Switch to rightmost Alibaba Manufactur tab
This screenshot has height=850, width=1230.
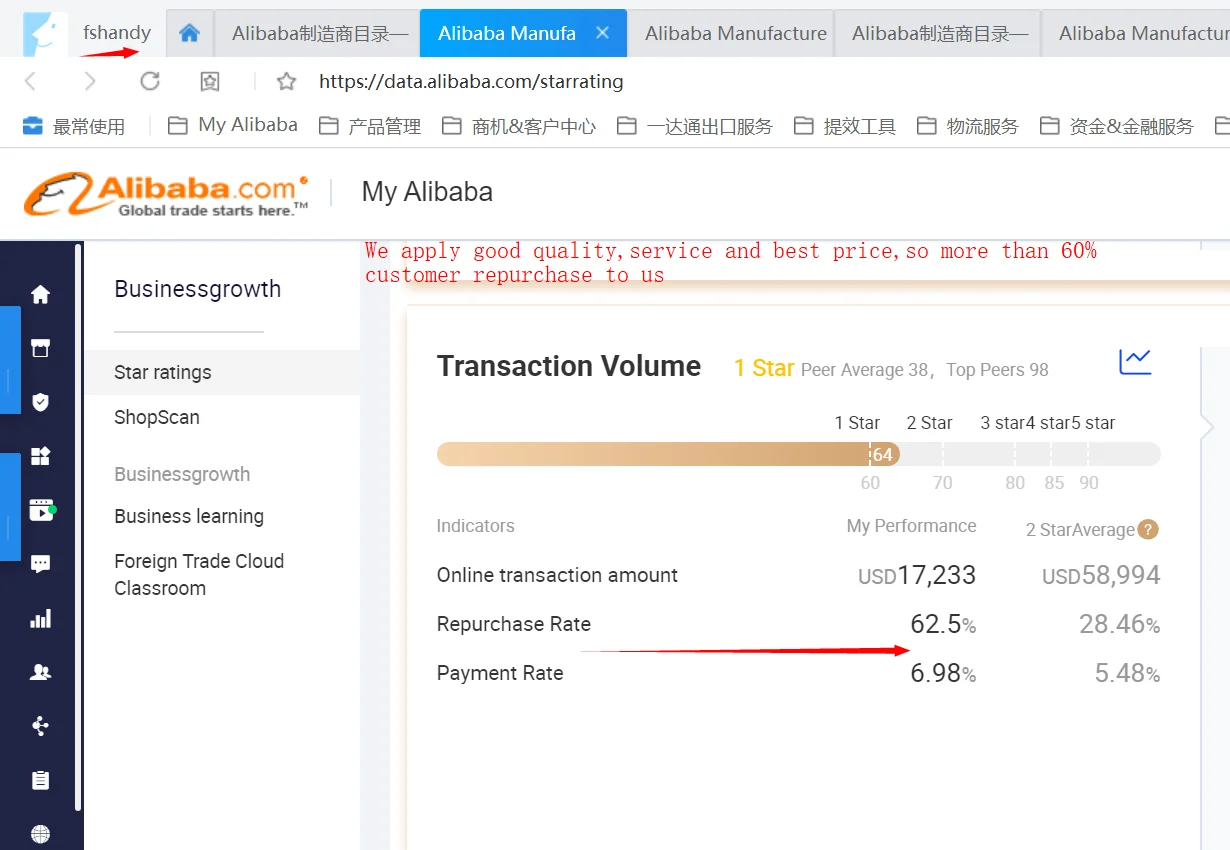pos(1137,33)
